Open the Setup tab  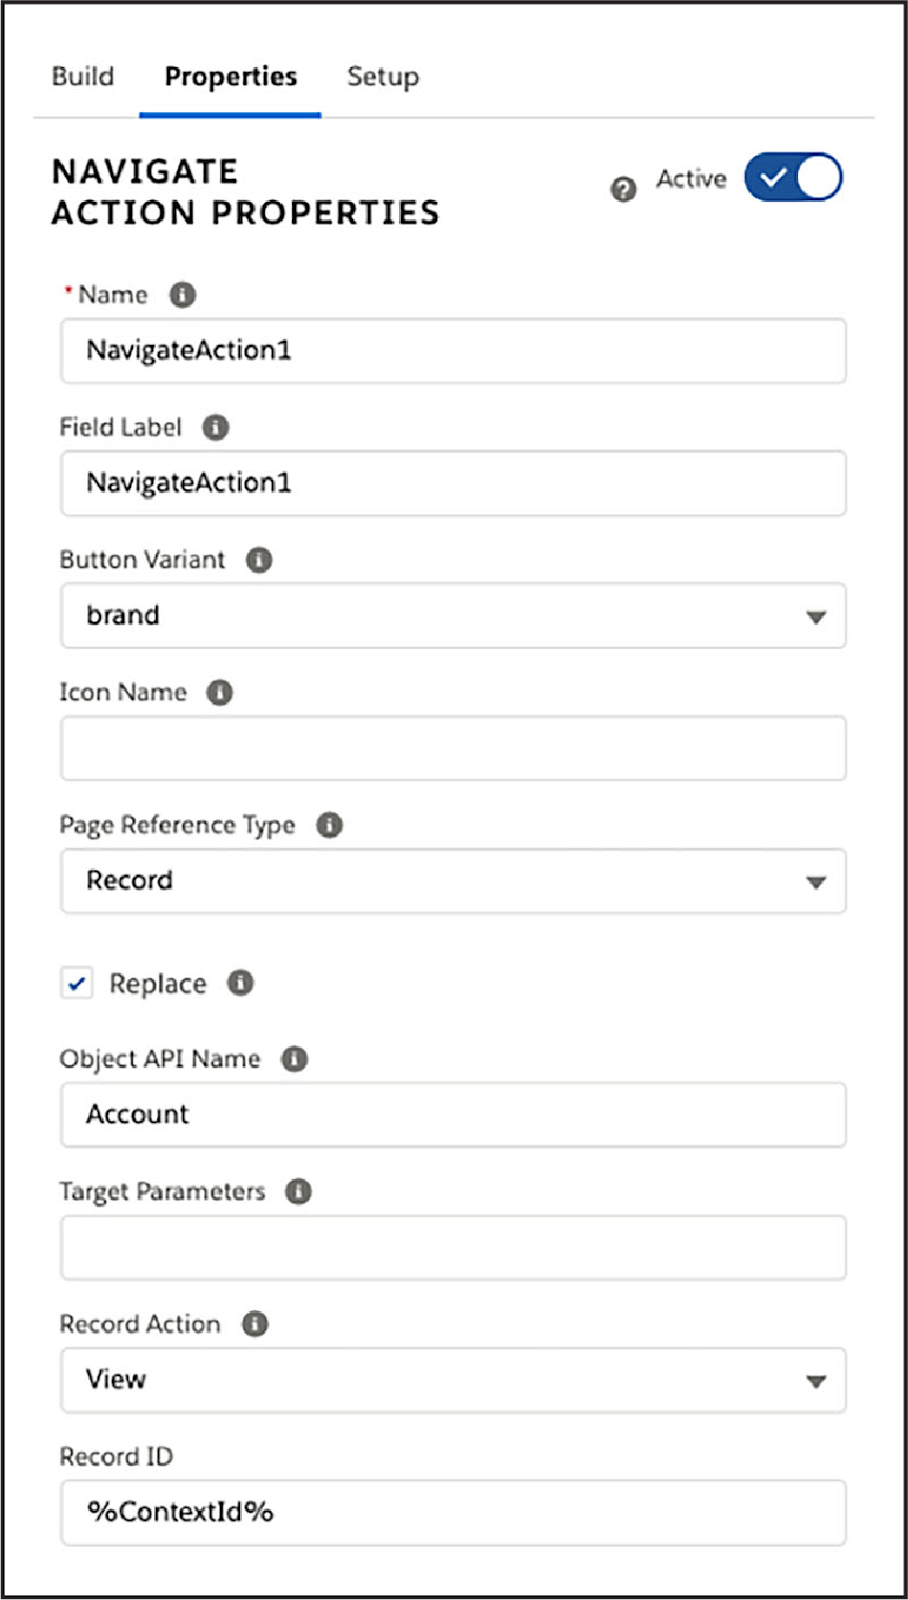(x=382, y=76)
